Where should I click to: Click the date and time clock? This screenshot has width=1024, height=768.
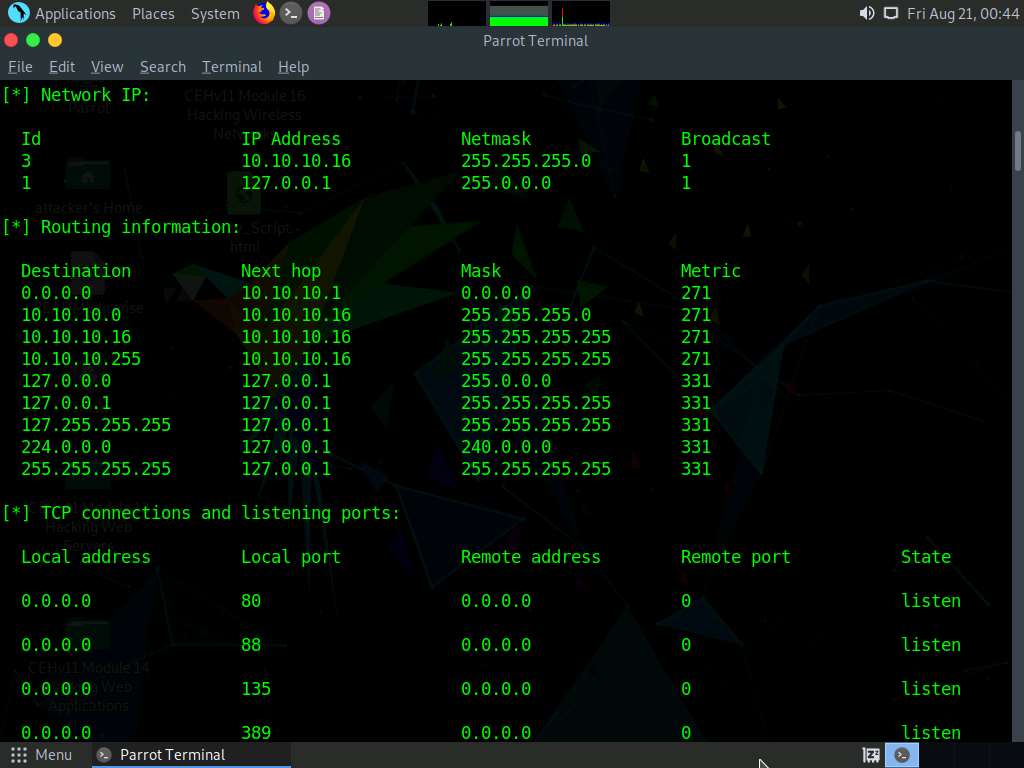963,14
